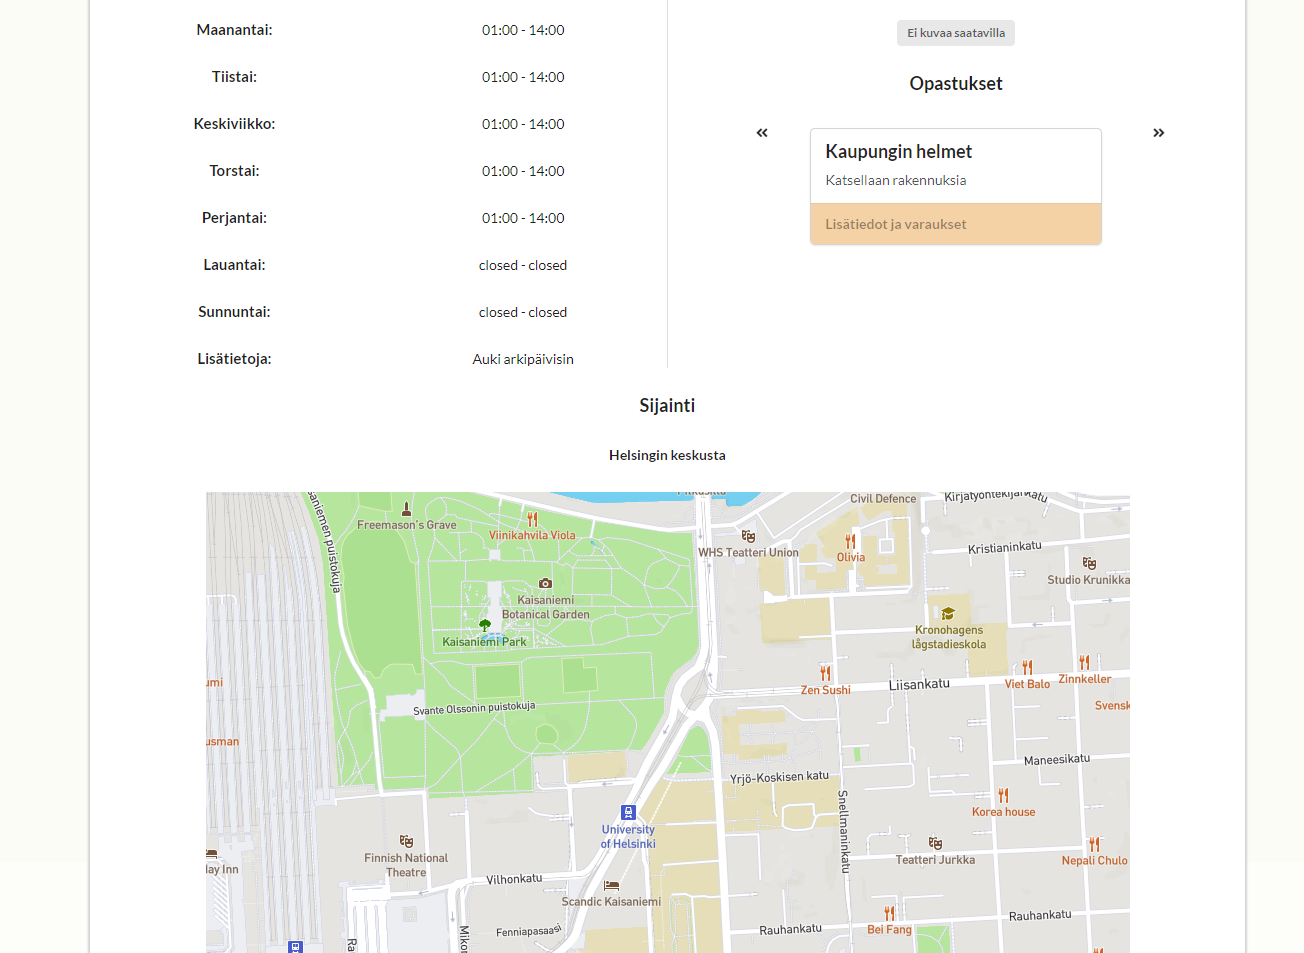Open the Kaupungin helmet tour title

(x=898, y=151)
